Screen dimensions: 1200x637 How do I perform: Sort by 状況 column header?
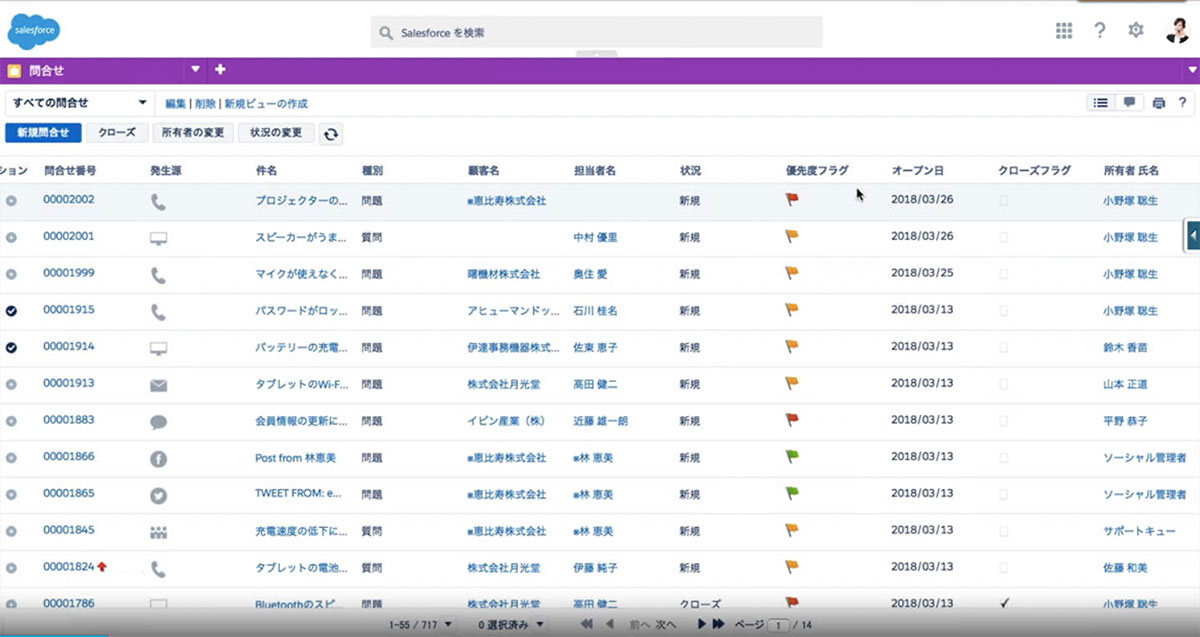pyautogui.click(x=690, y=171)
